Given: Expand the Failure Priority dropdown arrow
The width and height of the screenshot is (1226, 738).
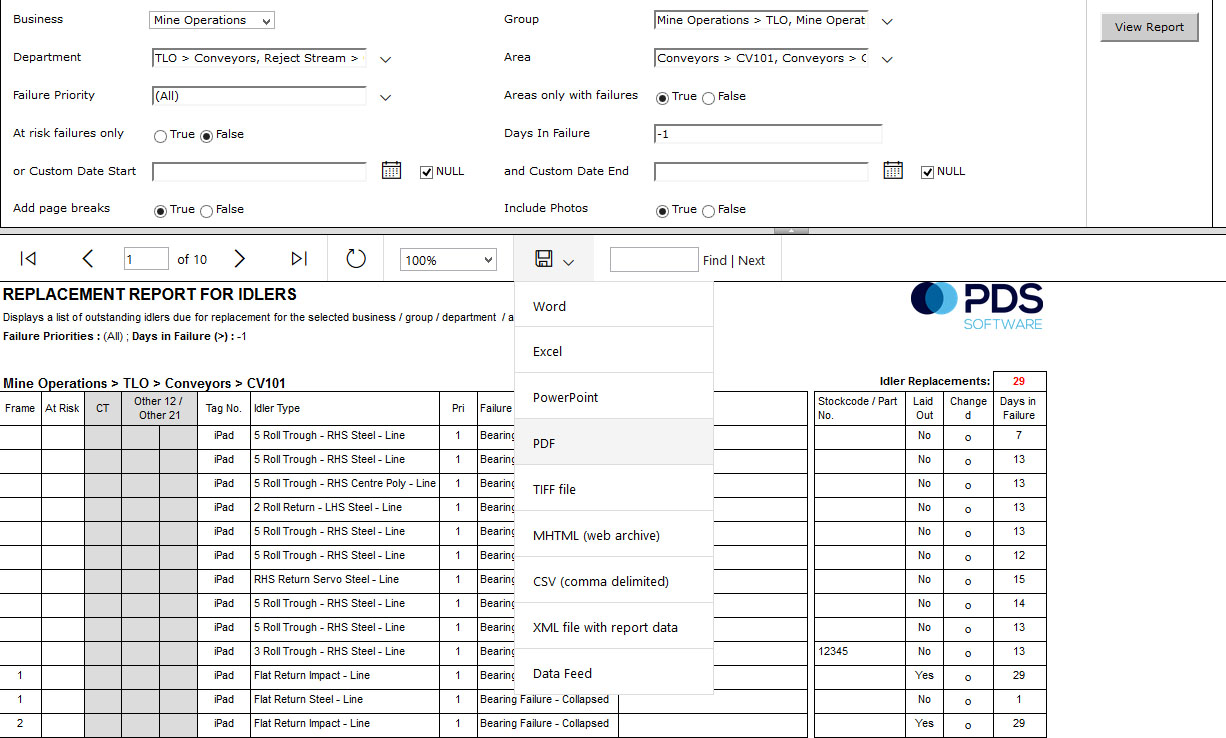Looking at the screenshot, I should tap(385, 97).
